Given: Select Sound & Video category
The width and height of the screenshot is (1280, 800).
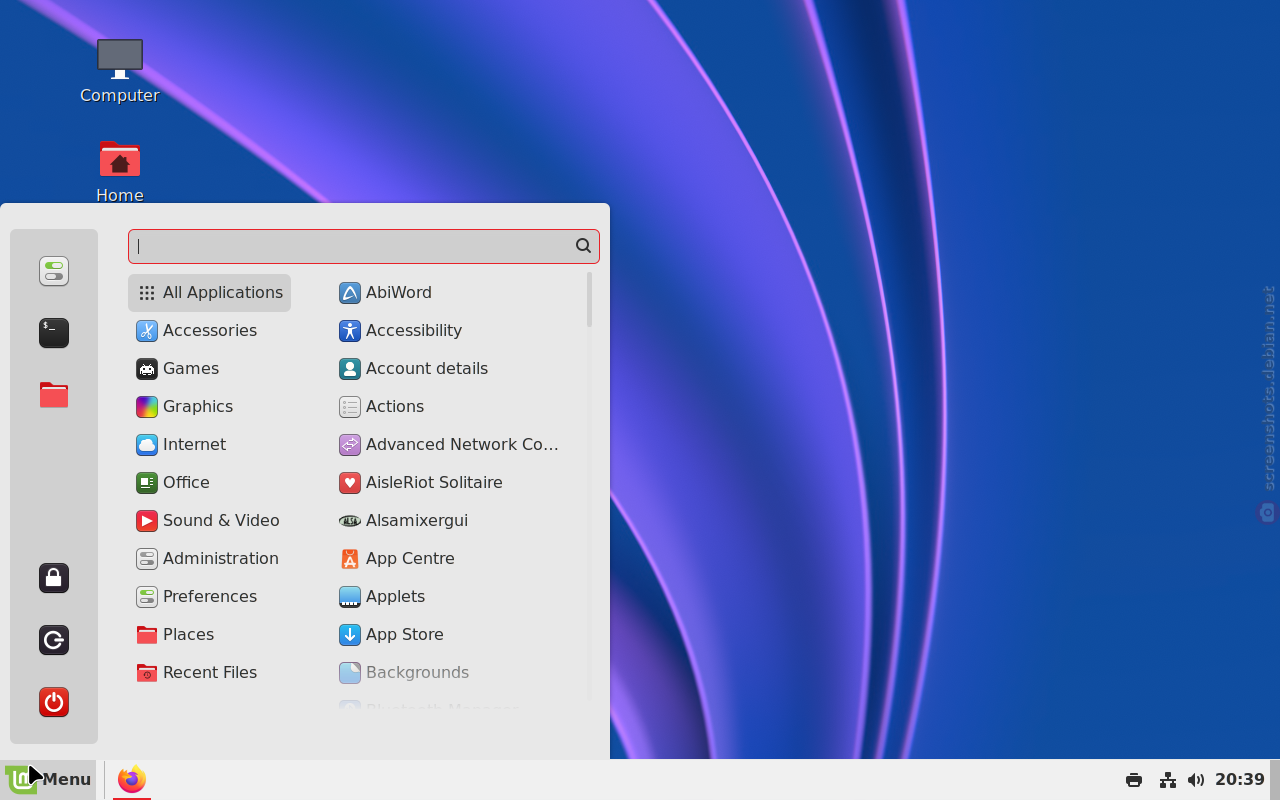Looking at the screenshot, I should coord(210,521).
